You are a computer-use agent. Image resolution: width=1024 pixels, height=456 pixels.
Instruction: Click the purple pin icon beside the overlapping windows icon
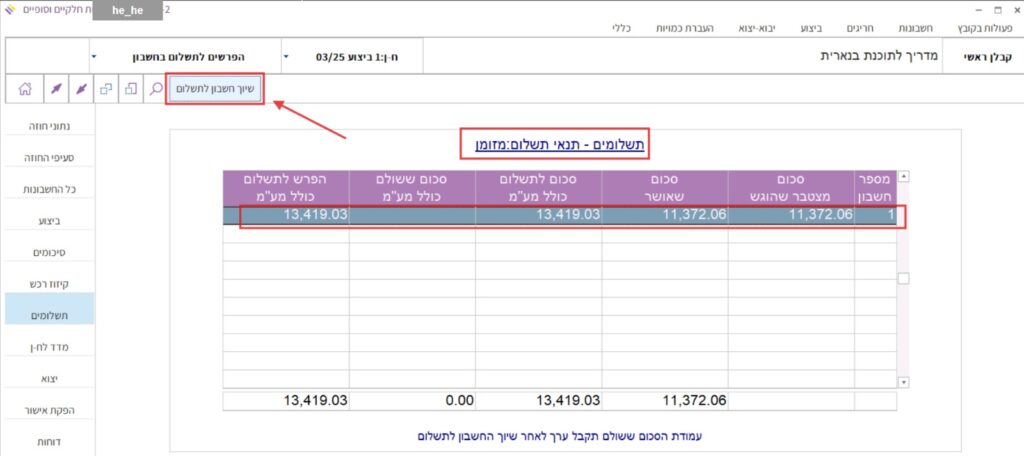click(82, 89)
